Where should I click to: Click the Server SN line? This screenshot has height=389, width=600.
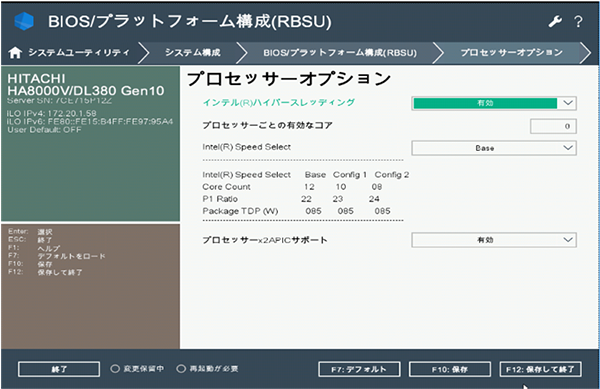(60, 101)
